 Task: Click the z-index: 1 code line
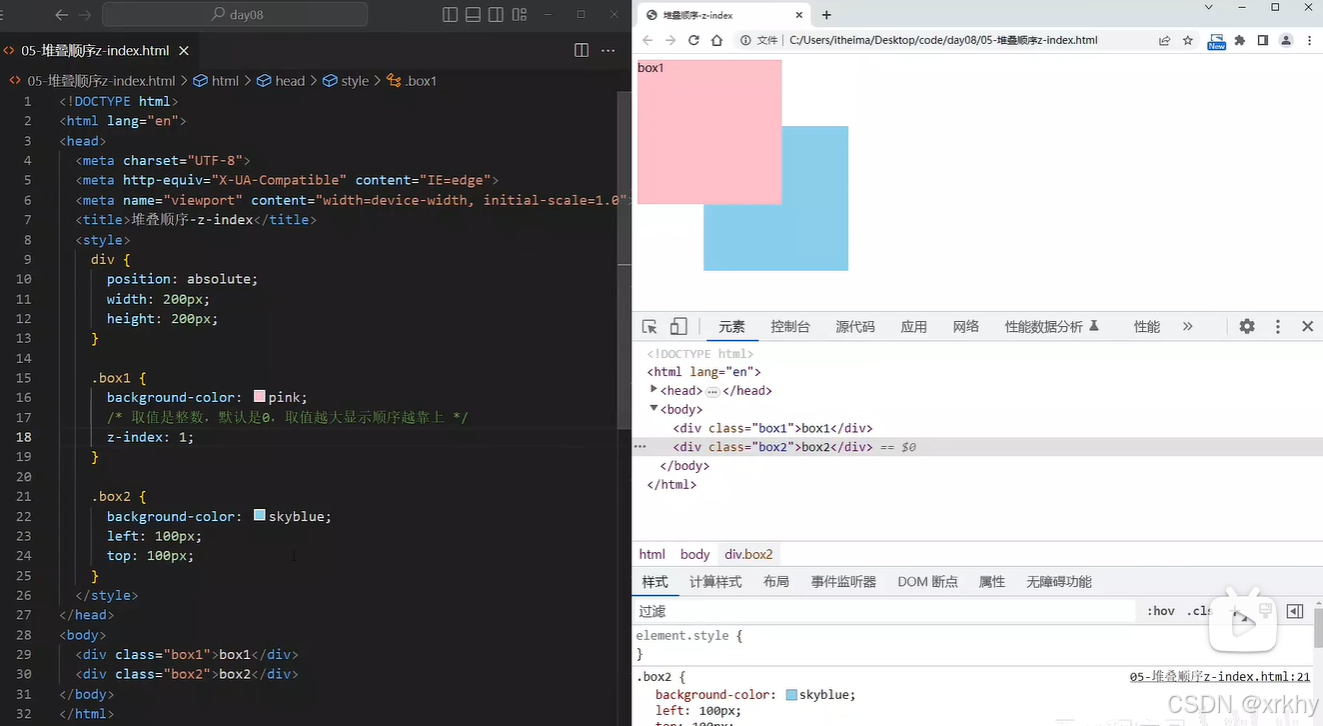[150, 437]
